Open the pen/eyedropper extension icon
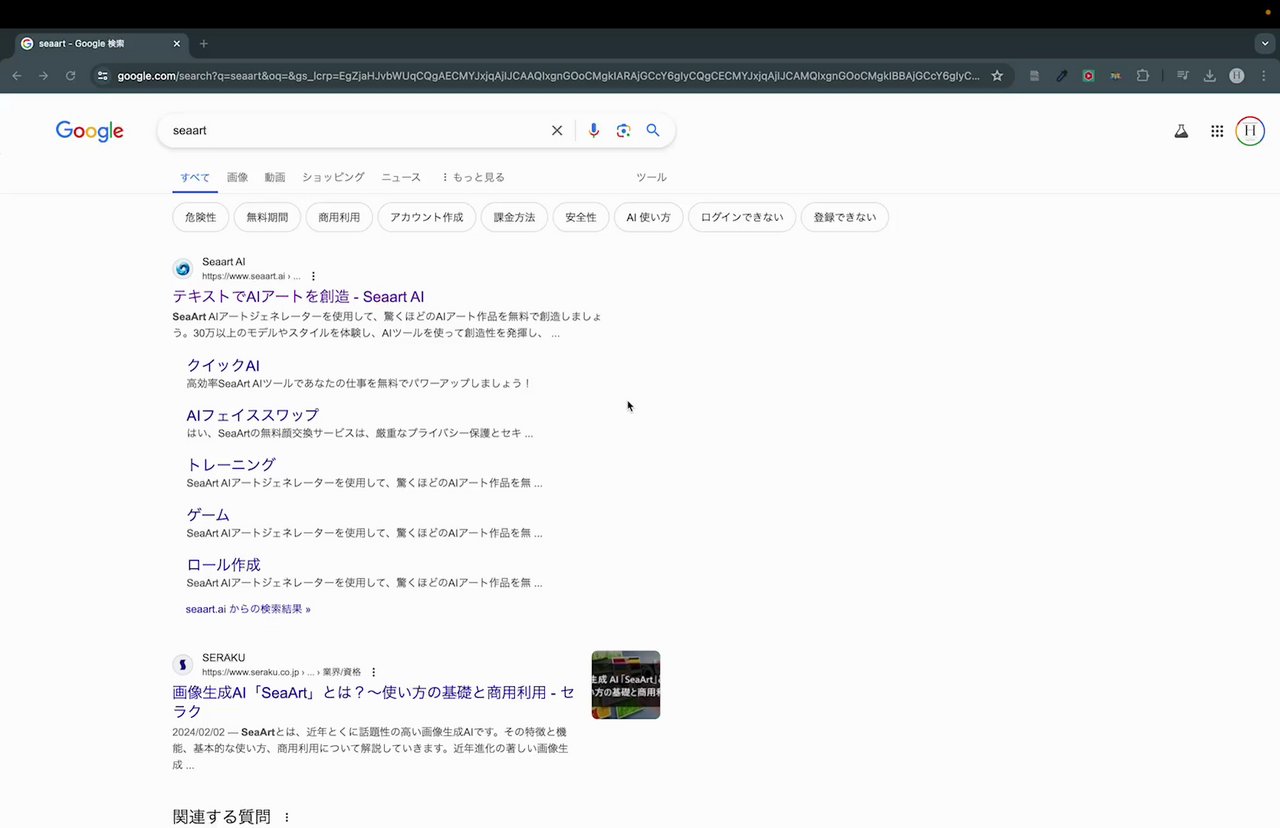Viewport: 1280px width, 828px height. click(x=1061, y=76)
